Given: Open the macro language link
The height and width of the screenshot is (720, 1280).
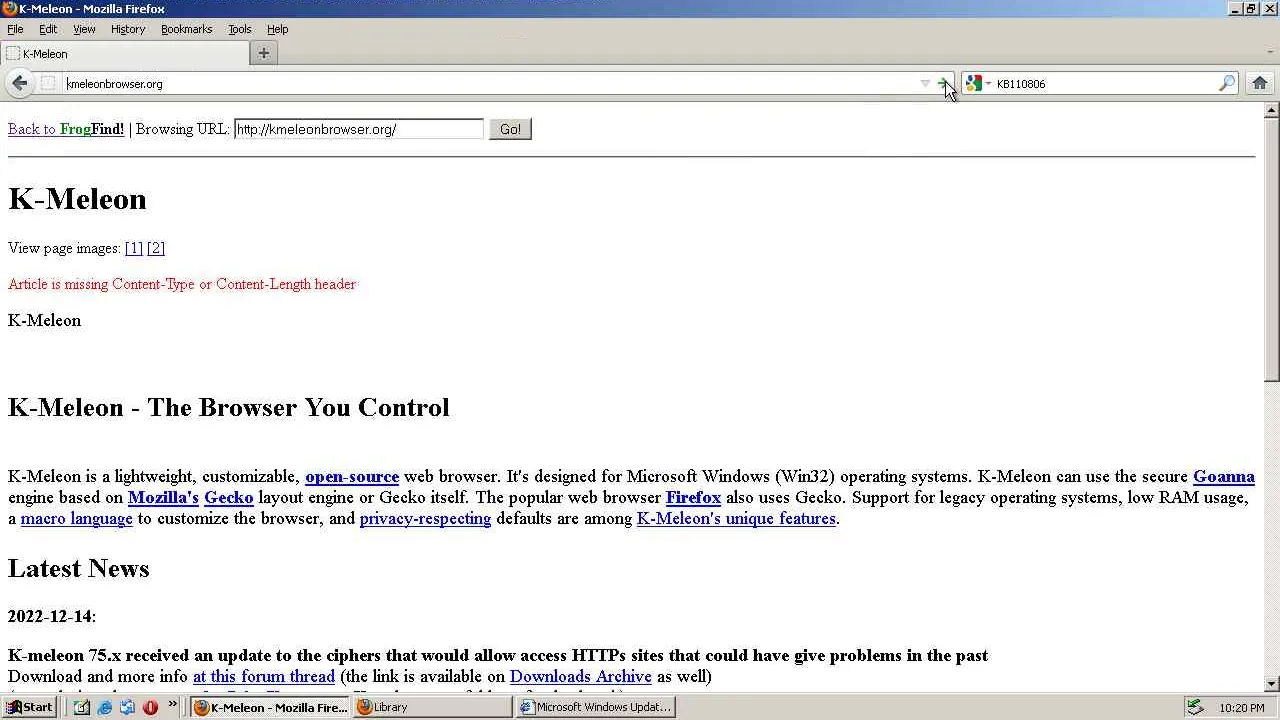Looking at the screenshot, I should [77, 519].
